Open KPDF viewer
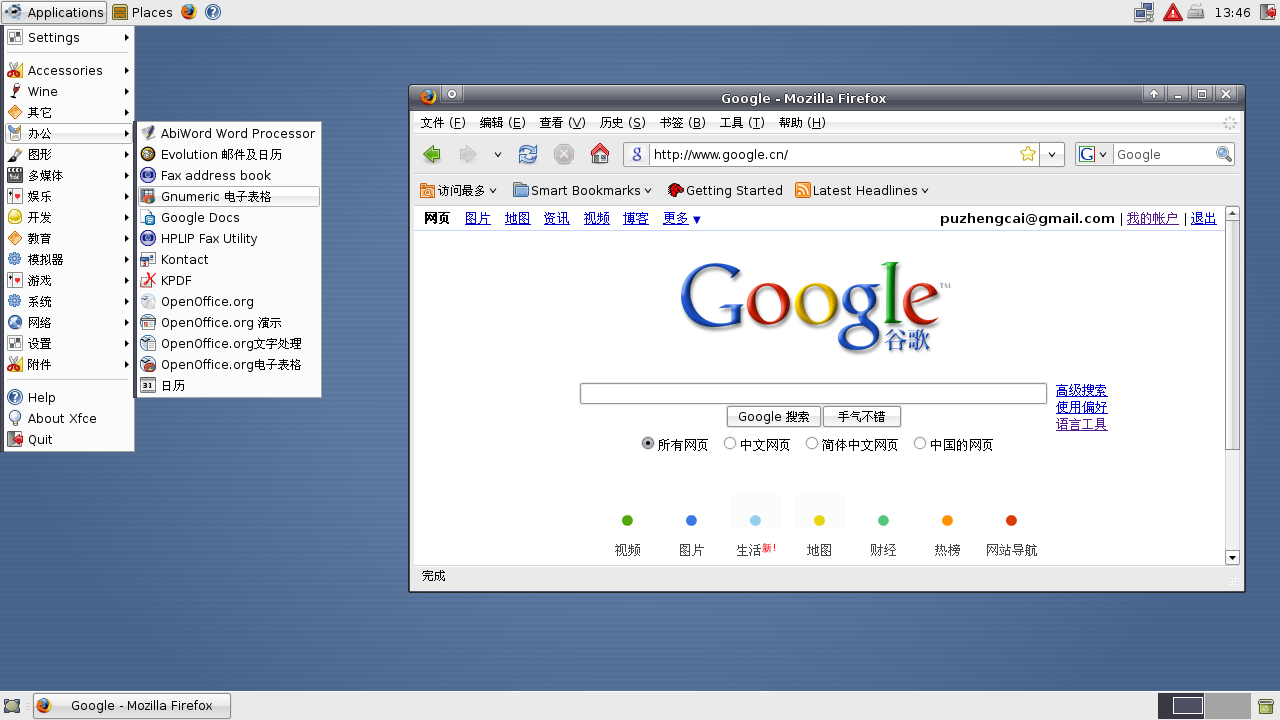 (x=229, y=280)
